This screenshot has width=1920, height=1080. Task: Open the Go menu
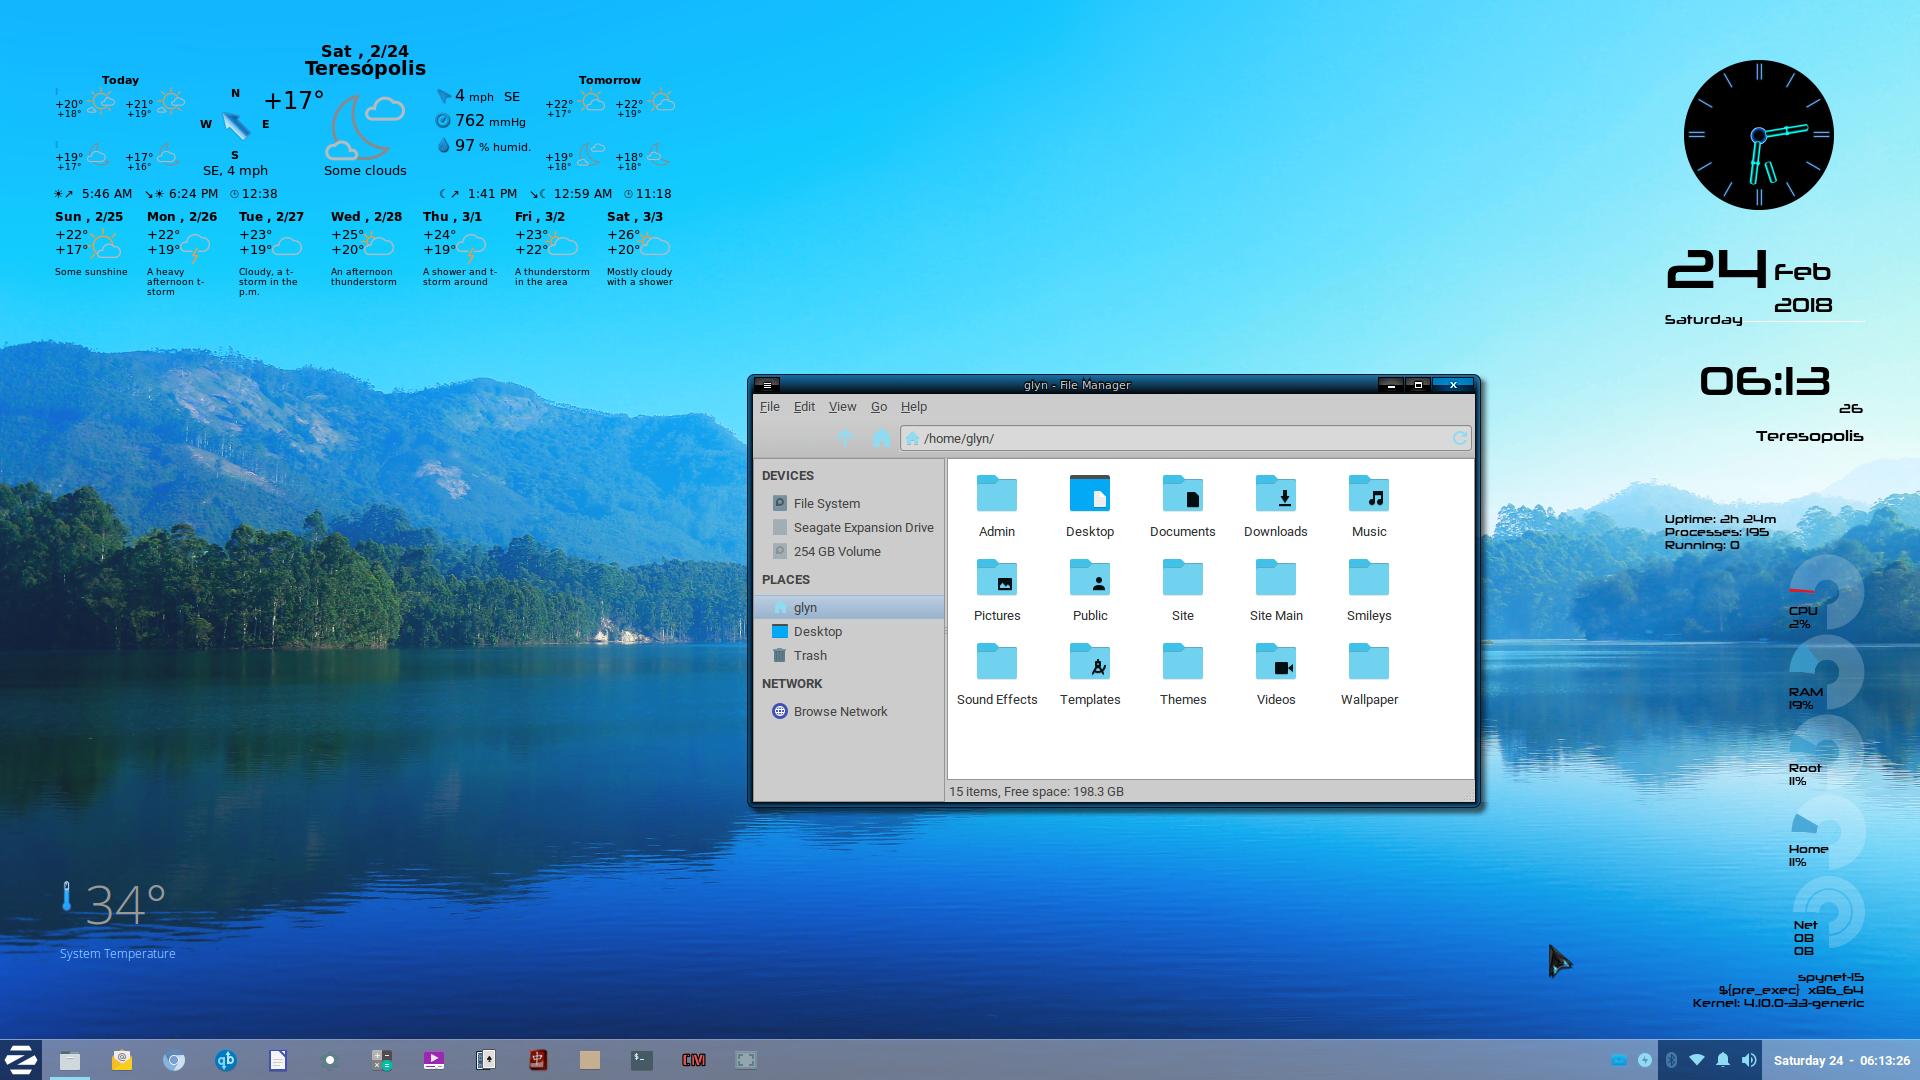tap(879, 406)
